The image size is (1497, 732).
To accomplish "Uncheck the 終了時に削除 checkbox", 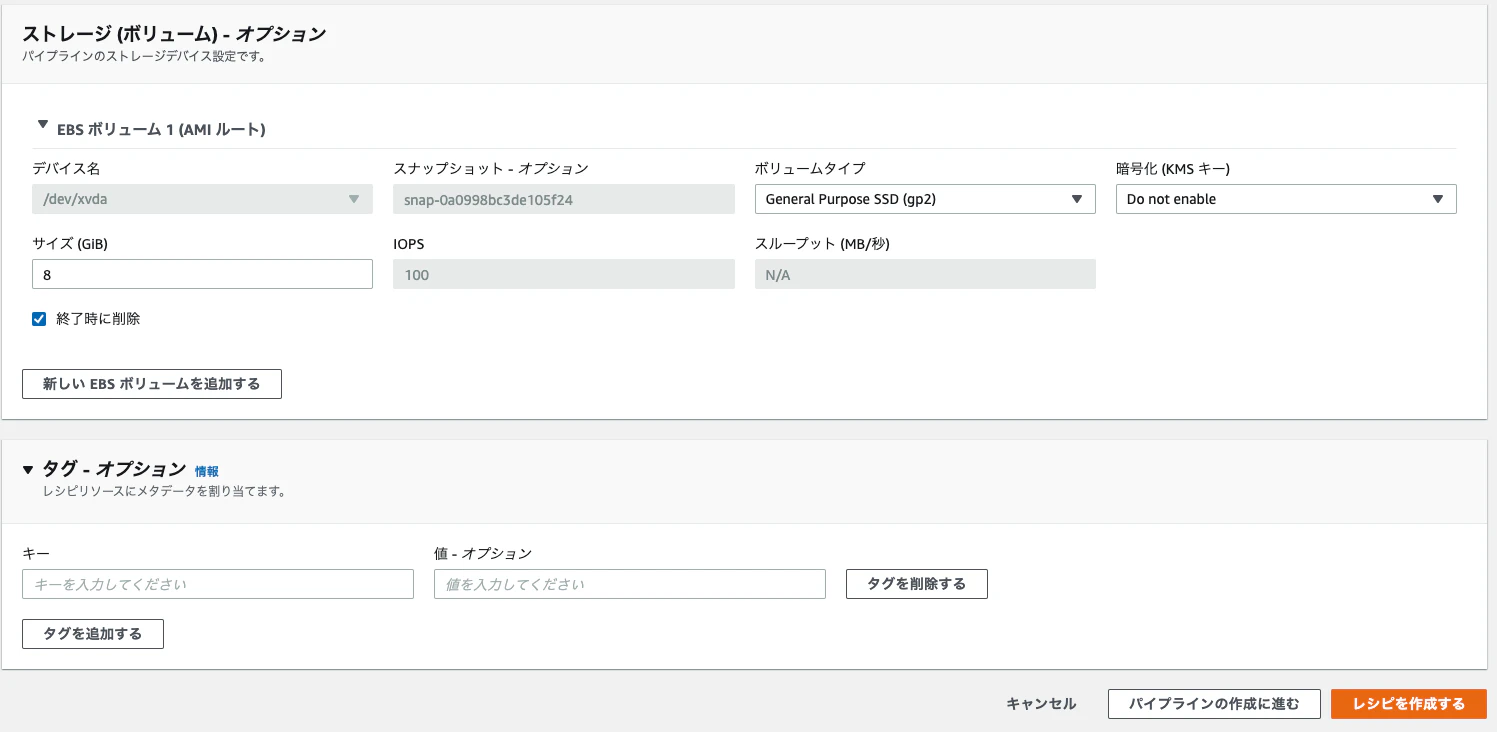I will tap(40, 319).
